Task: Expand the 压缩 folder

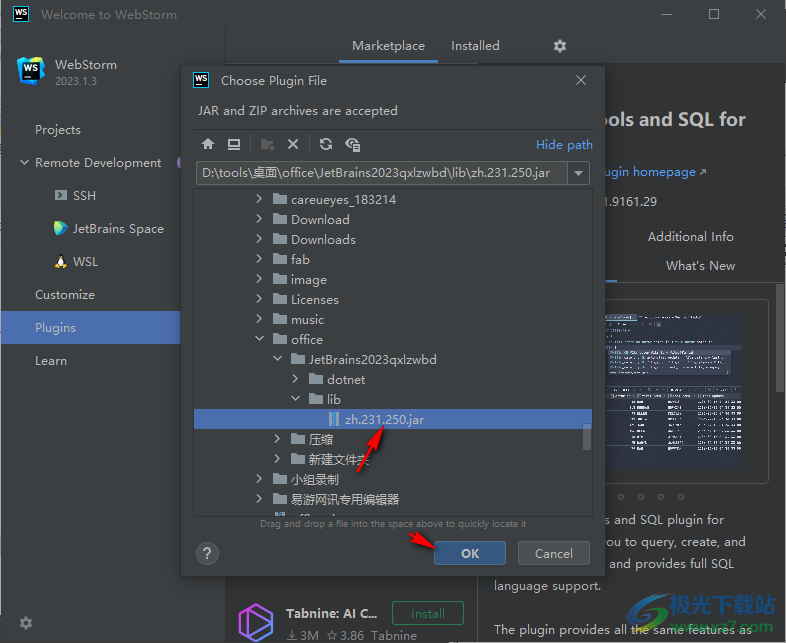Action: pyautogui.click(x=277, y=439)
